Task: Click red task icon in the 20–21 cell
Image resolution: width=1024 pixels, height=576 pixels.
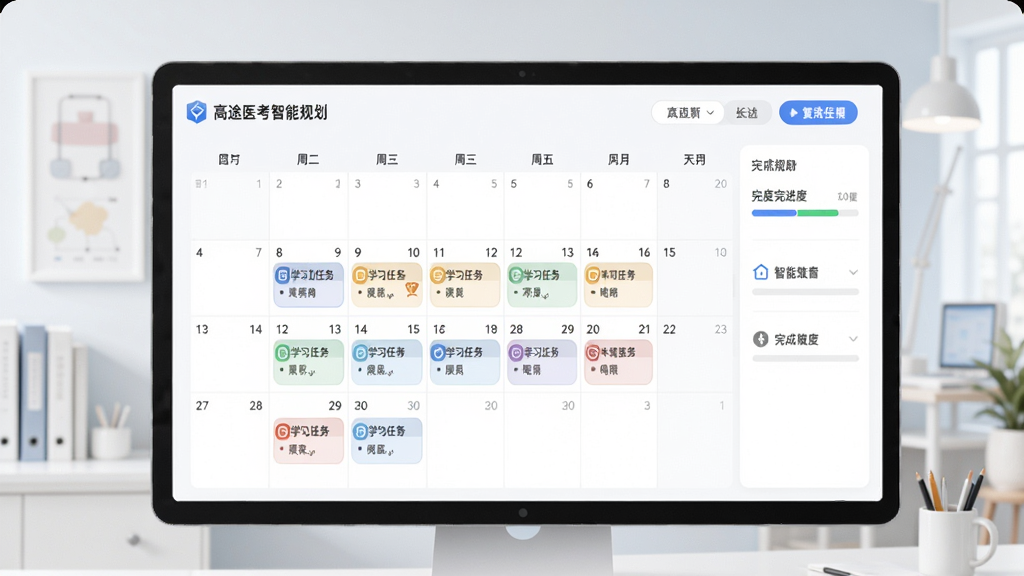Action: point(593,353)
